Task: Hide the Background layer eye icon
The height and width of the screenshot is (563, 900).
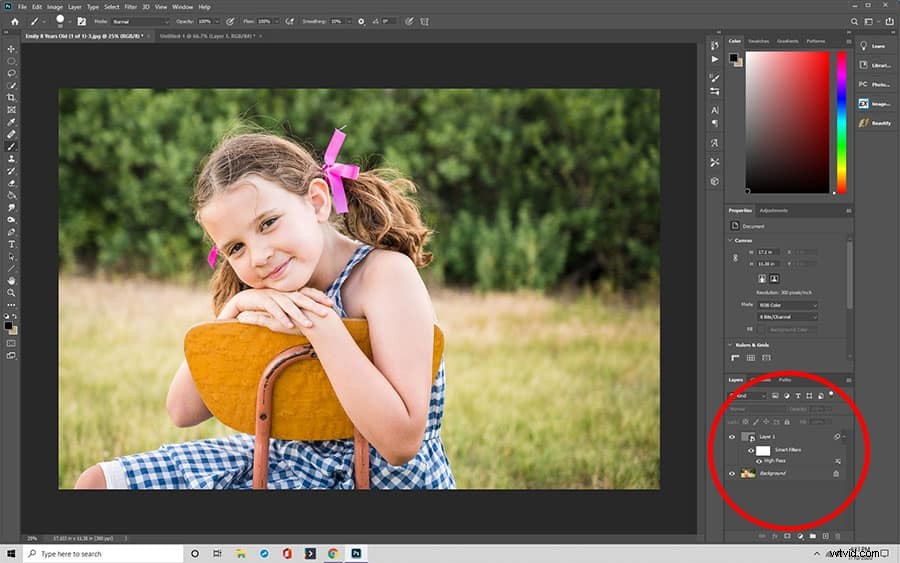Action: tap(732, 473)
